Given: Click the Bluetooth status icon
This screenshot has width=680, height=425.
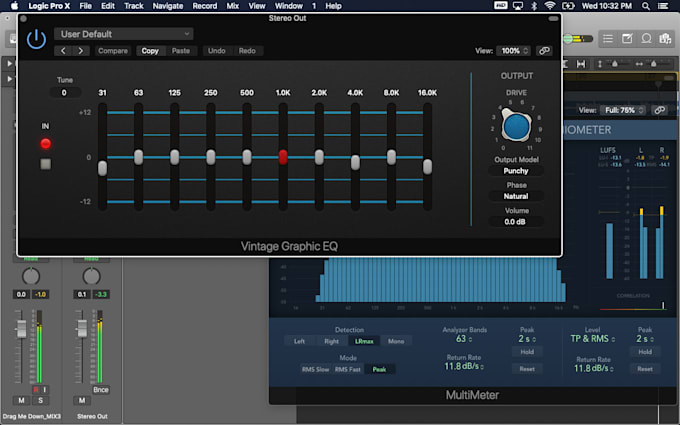Looking at the screenshot, I should tap(534, 6).
